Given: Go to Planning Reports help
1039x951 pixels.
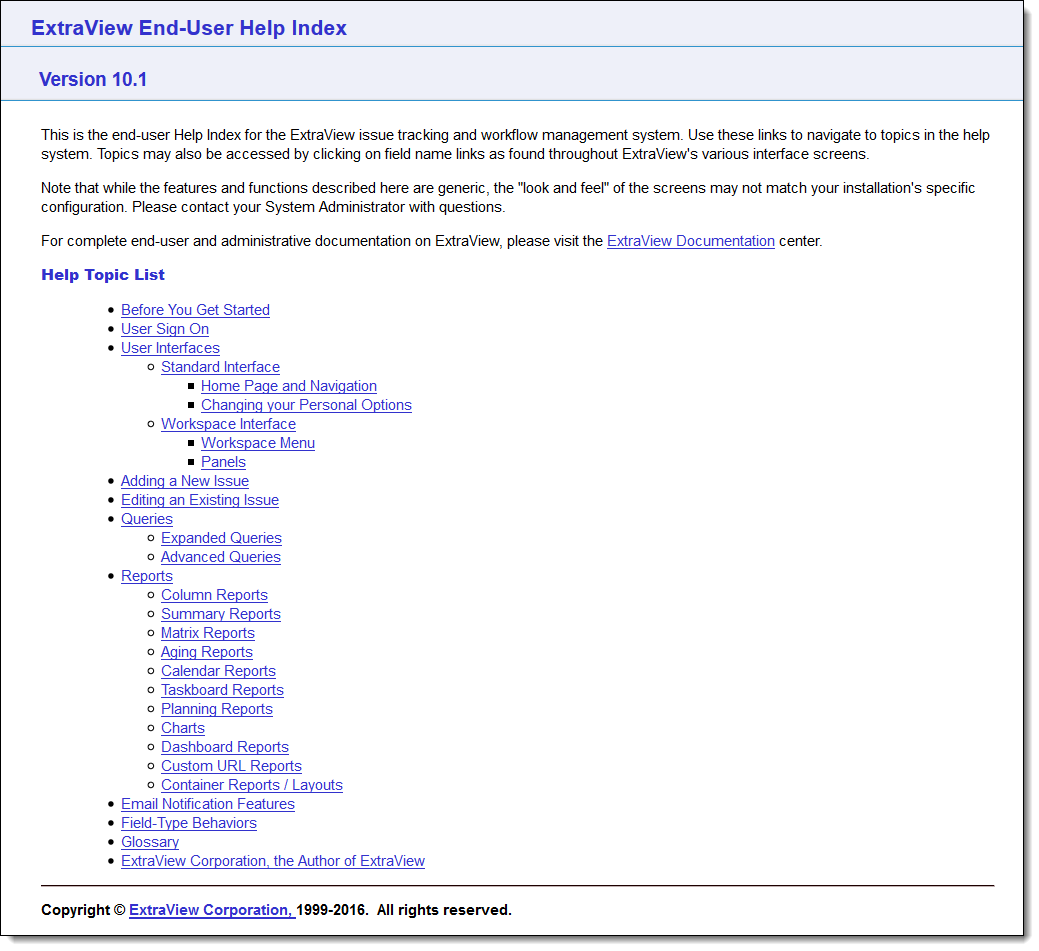Looking at the screenshot, I should (217, 709).
